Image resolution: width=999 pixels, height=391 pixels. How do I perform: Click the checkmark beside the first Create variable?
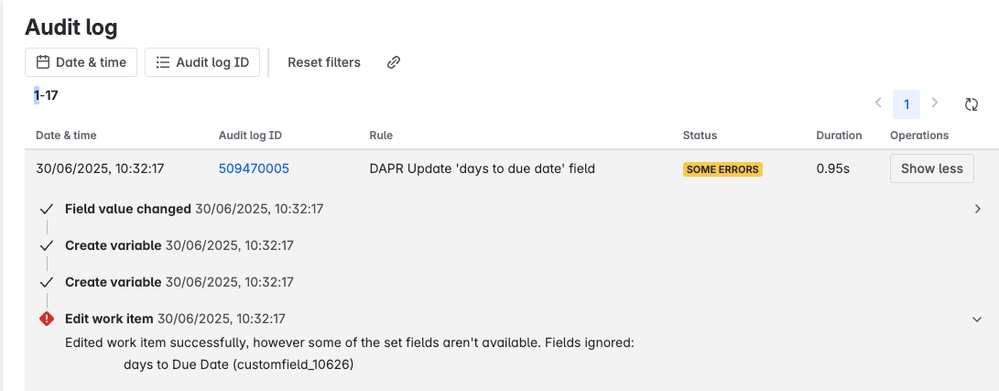(46, 246)
